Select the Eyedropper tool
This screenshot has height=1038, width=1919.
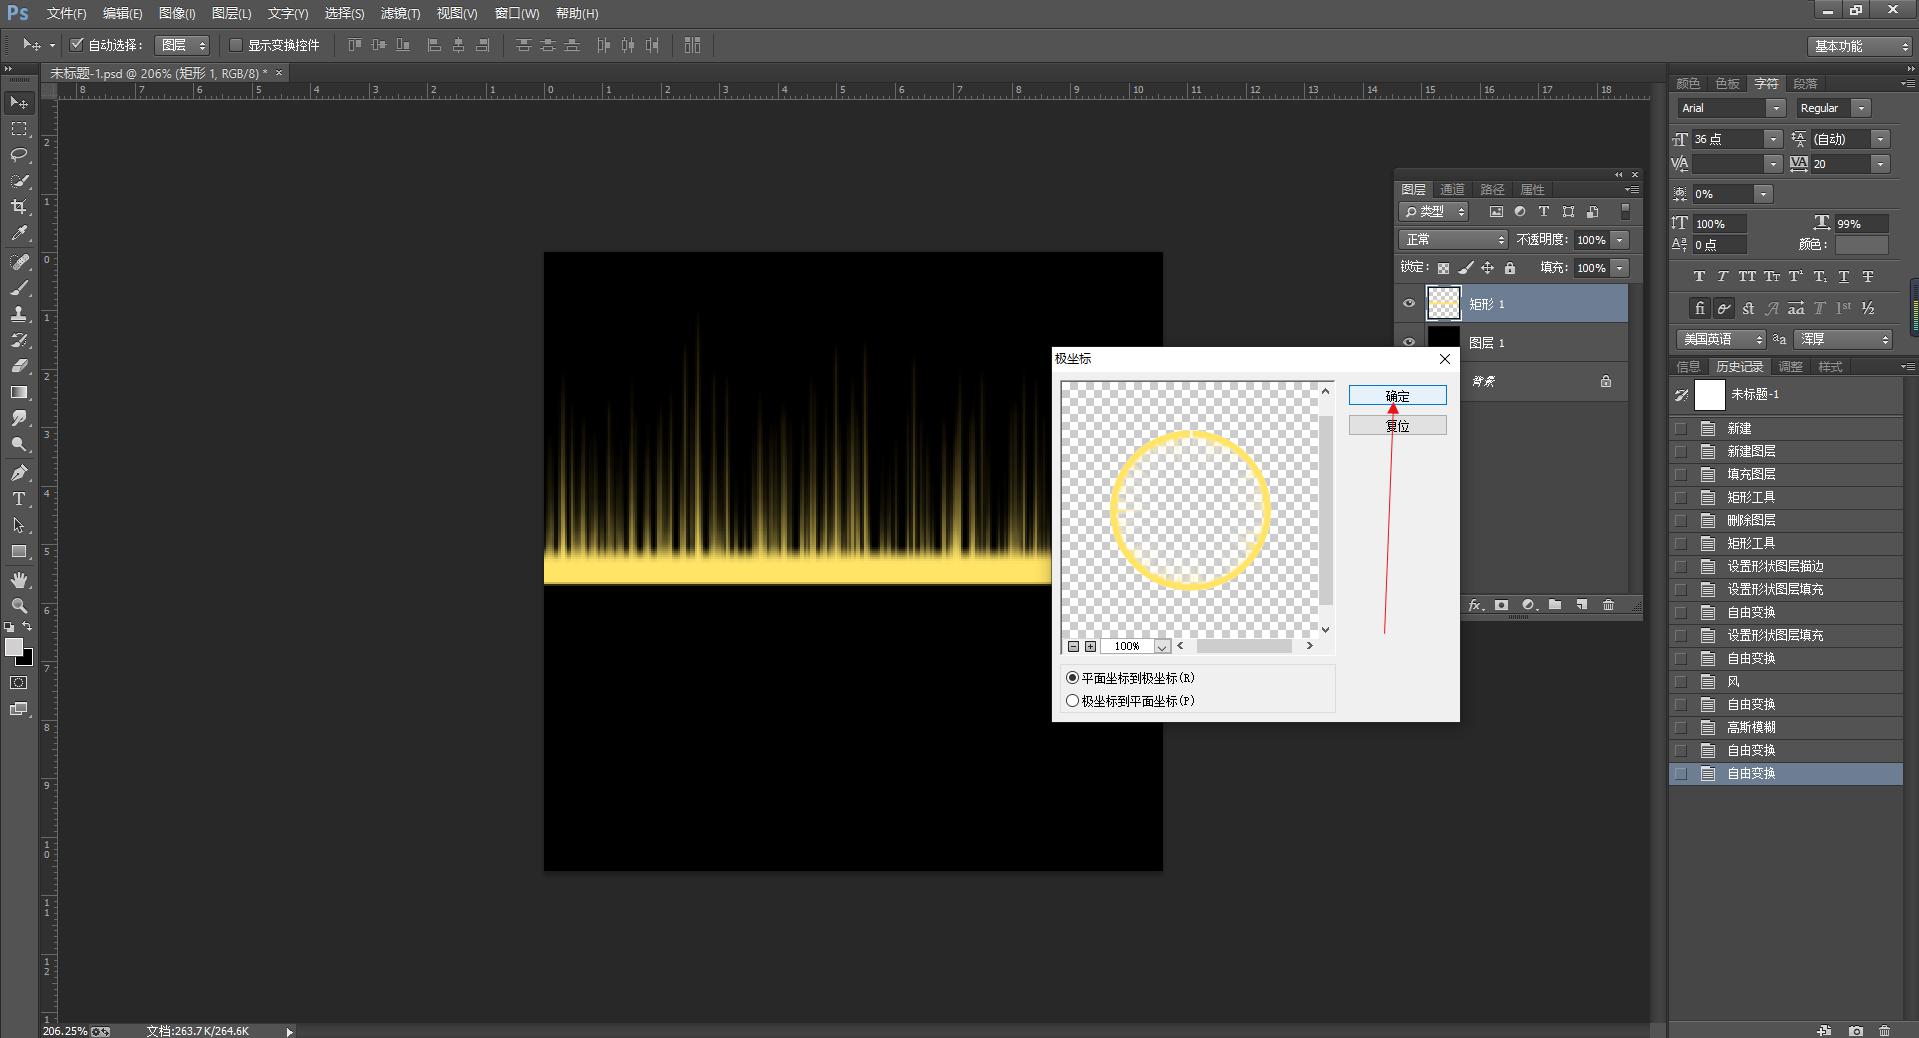click(19, 233)
